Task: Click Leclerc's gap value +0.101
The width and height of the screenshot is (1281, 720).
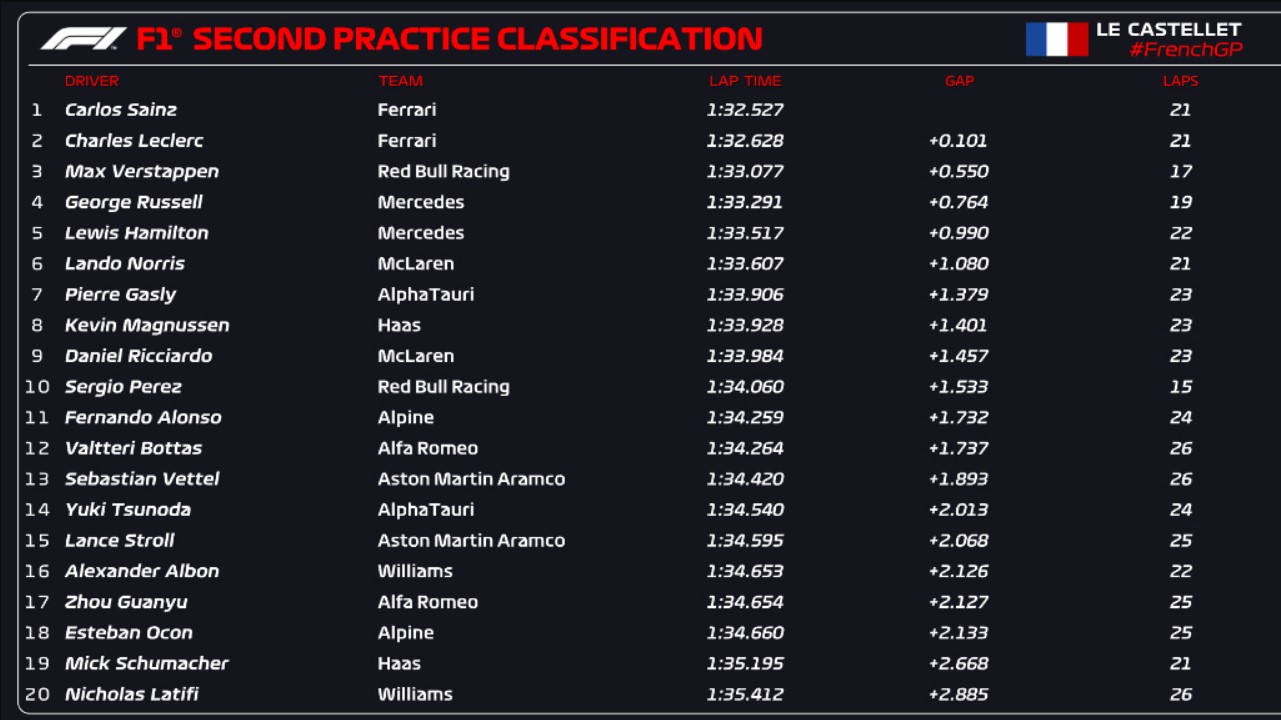Action: pos(958,141)
